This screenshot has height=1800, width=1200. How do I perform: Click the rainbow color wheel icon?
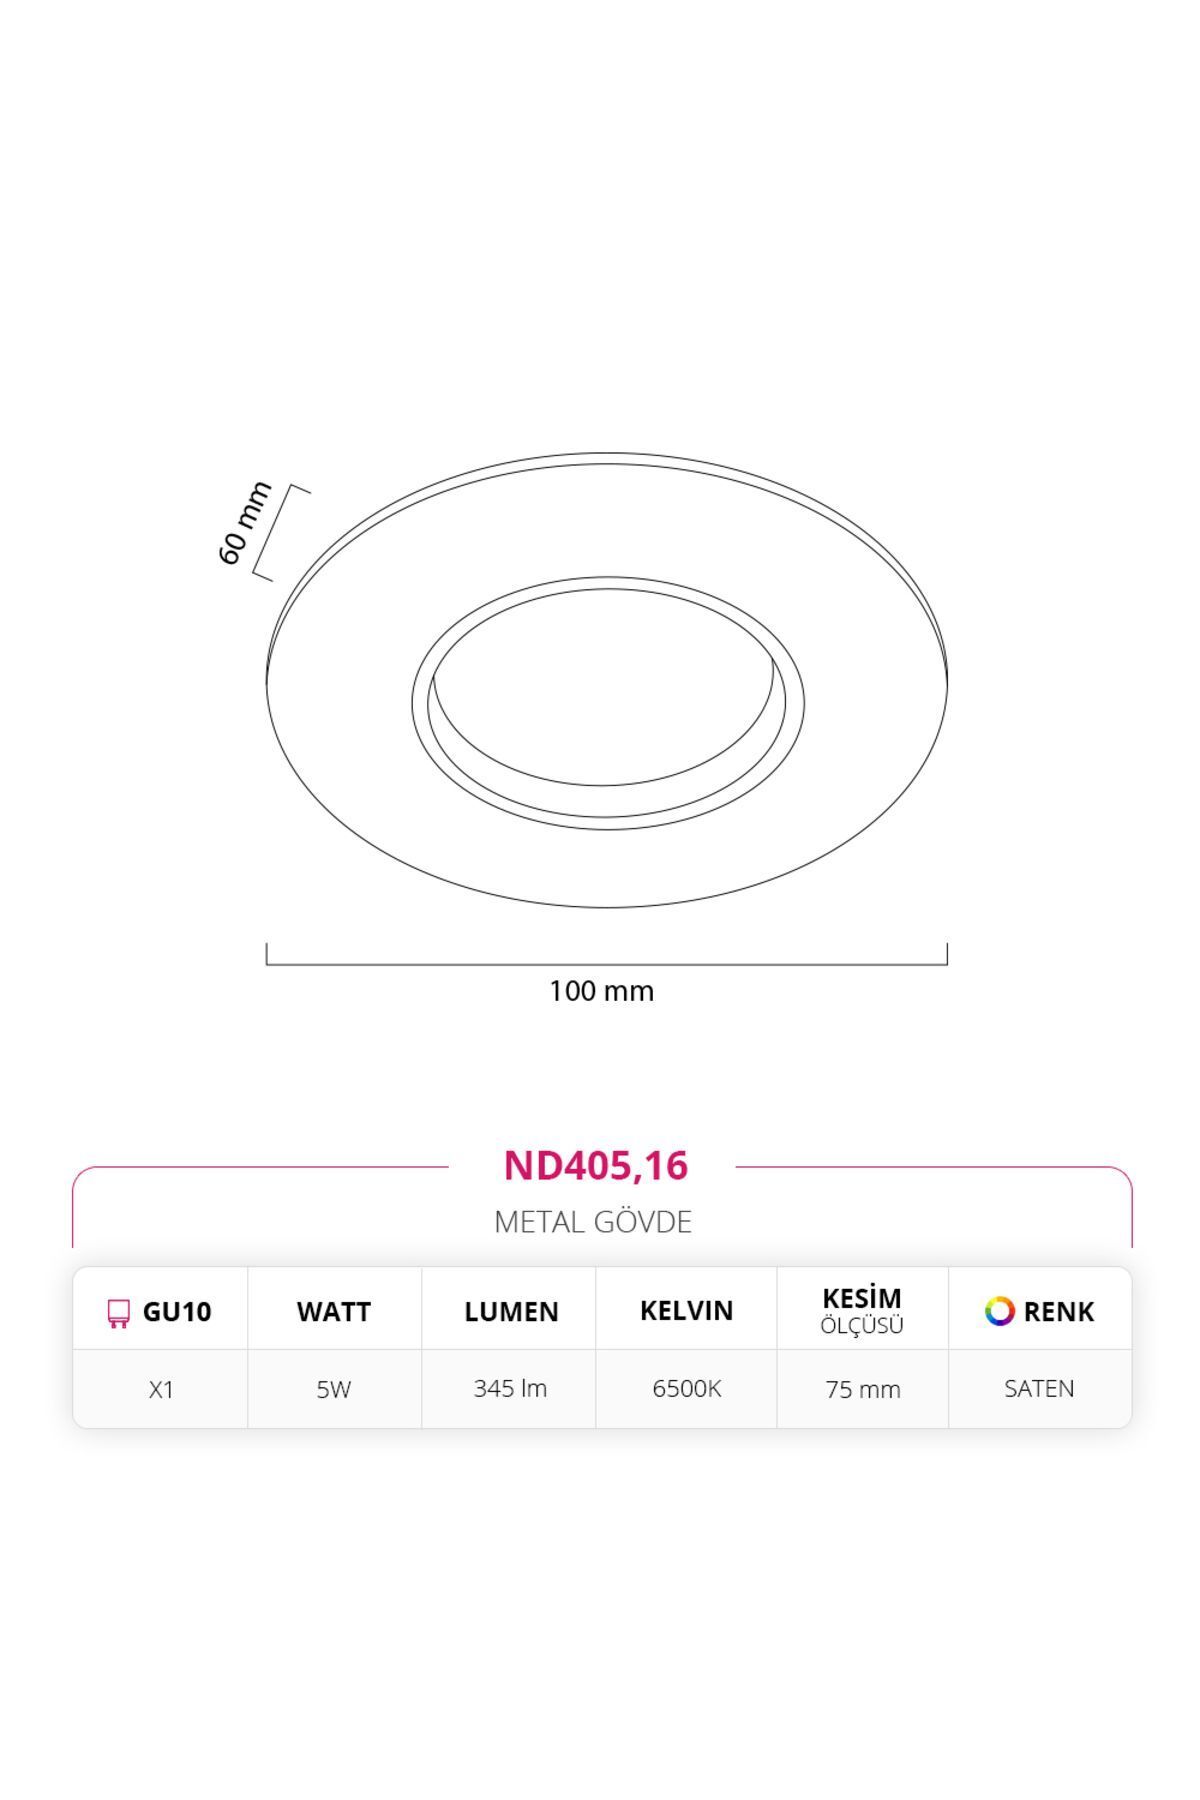[x=999, y=1311]
